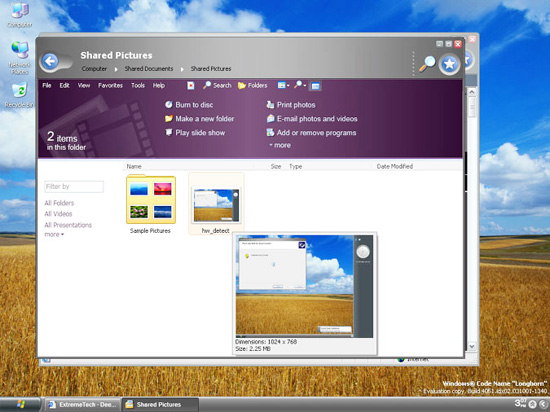
Task: Click Add or remove programs task
Action: pyautogui.click(x=311, y=133)
